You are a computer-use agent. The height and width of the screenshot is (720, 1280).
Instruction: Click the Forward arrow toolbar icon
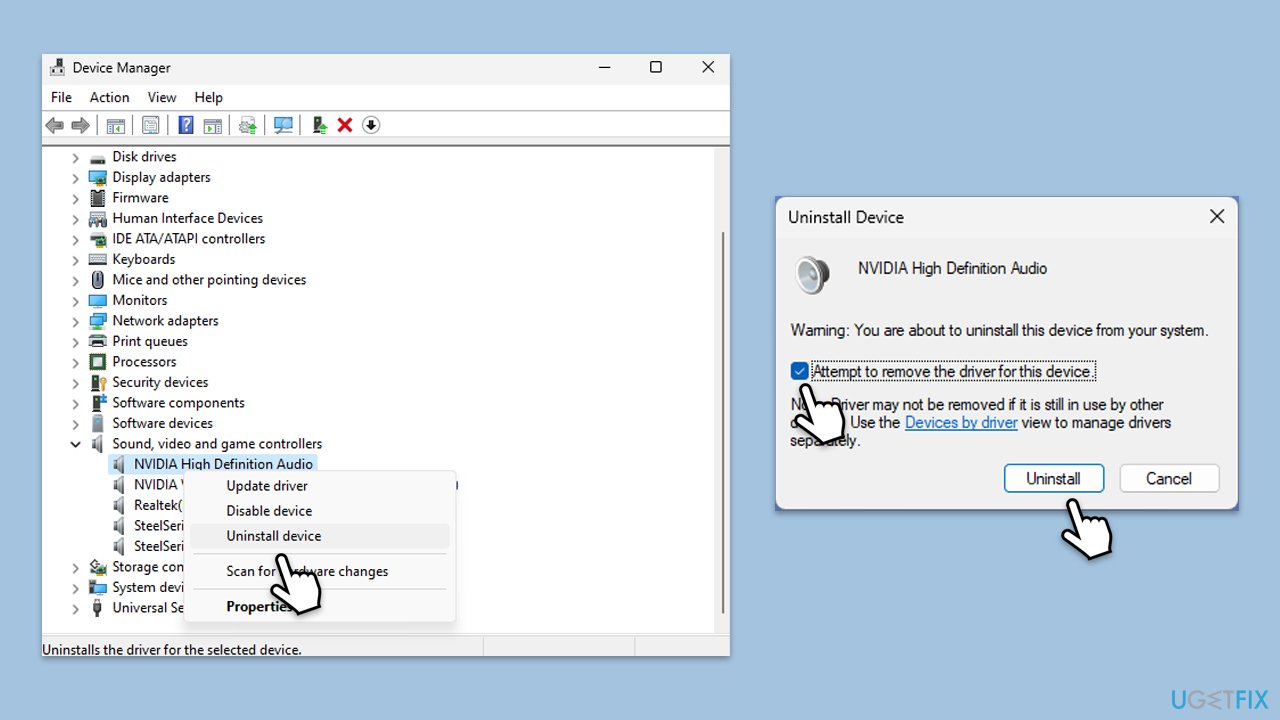[x=80, y=125]
